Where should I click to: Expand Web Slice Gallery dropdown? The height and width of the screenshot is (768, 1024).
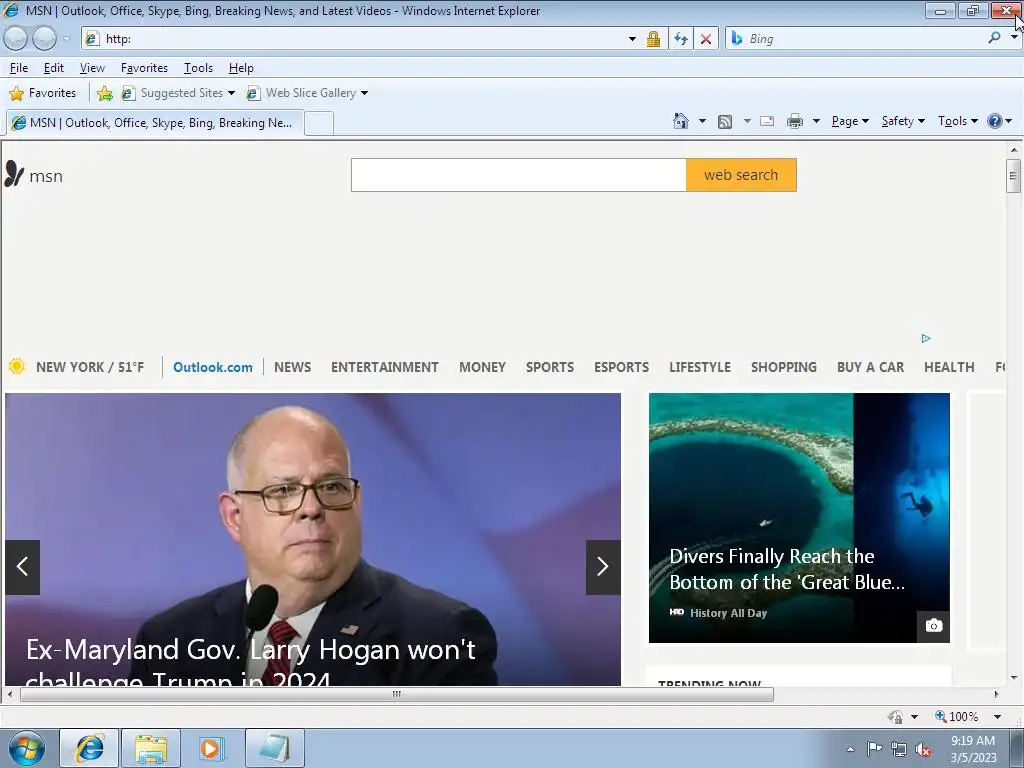click(364, 93)
